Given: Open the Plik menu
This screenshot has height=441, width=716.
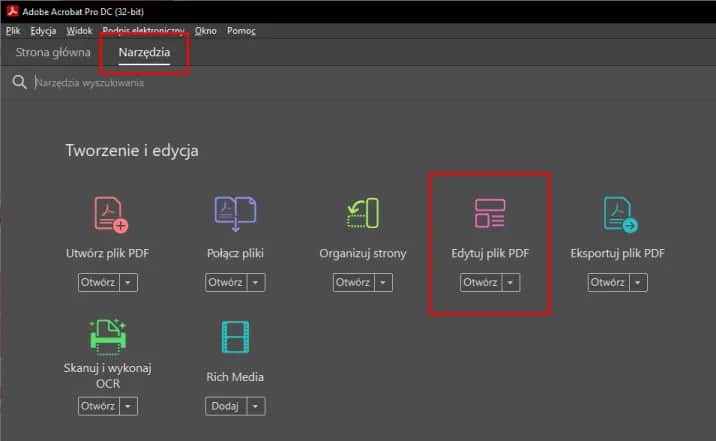Looking at the screenshot, I should click(x=13, y=31).
